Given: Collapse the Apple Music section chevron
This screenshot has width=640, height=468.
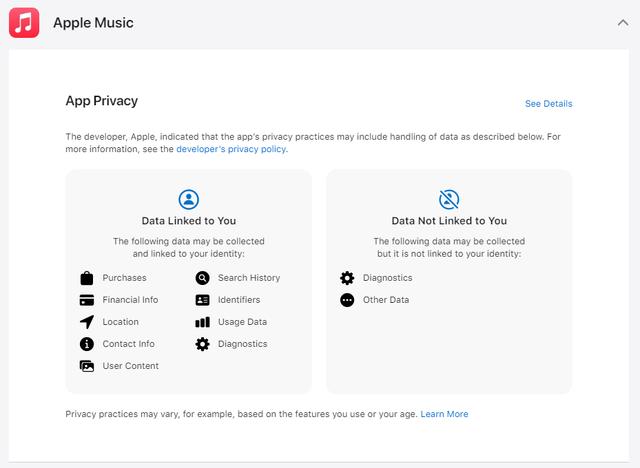Looking at the screenshot, I should point(623,22).
